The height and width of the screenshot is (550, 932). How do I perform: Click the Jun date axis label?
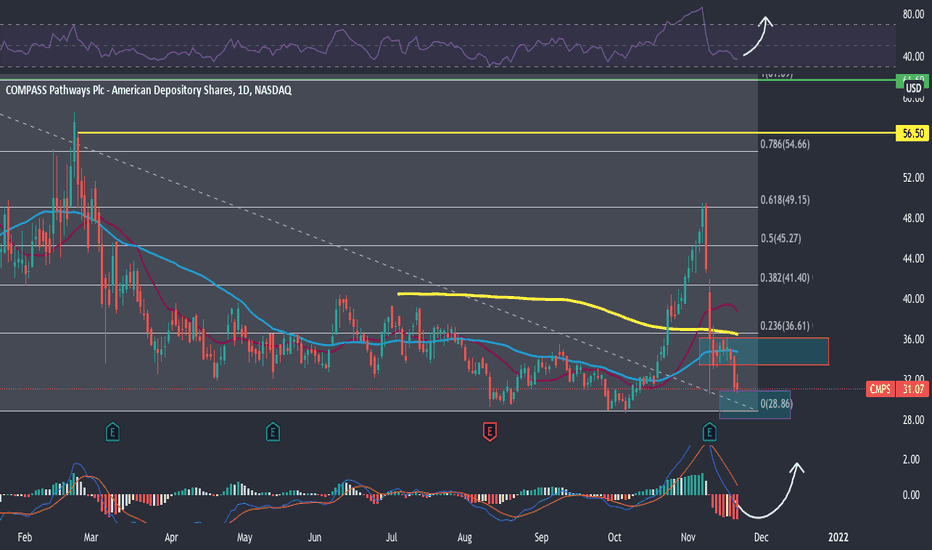(315, 538)
